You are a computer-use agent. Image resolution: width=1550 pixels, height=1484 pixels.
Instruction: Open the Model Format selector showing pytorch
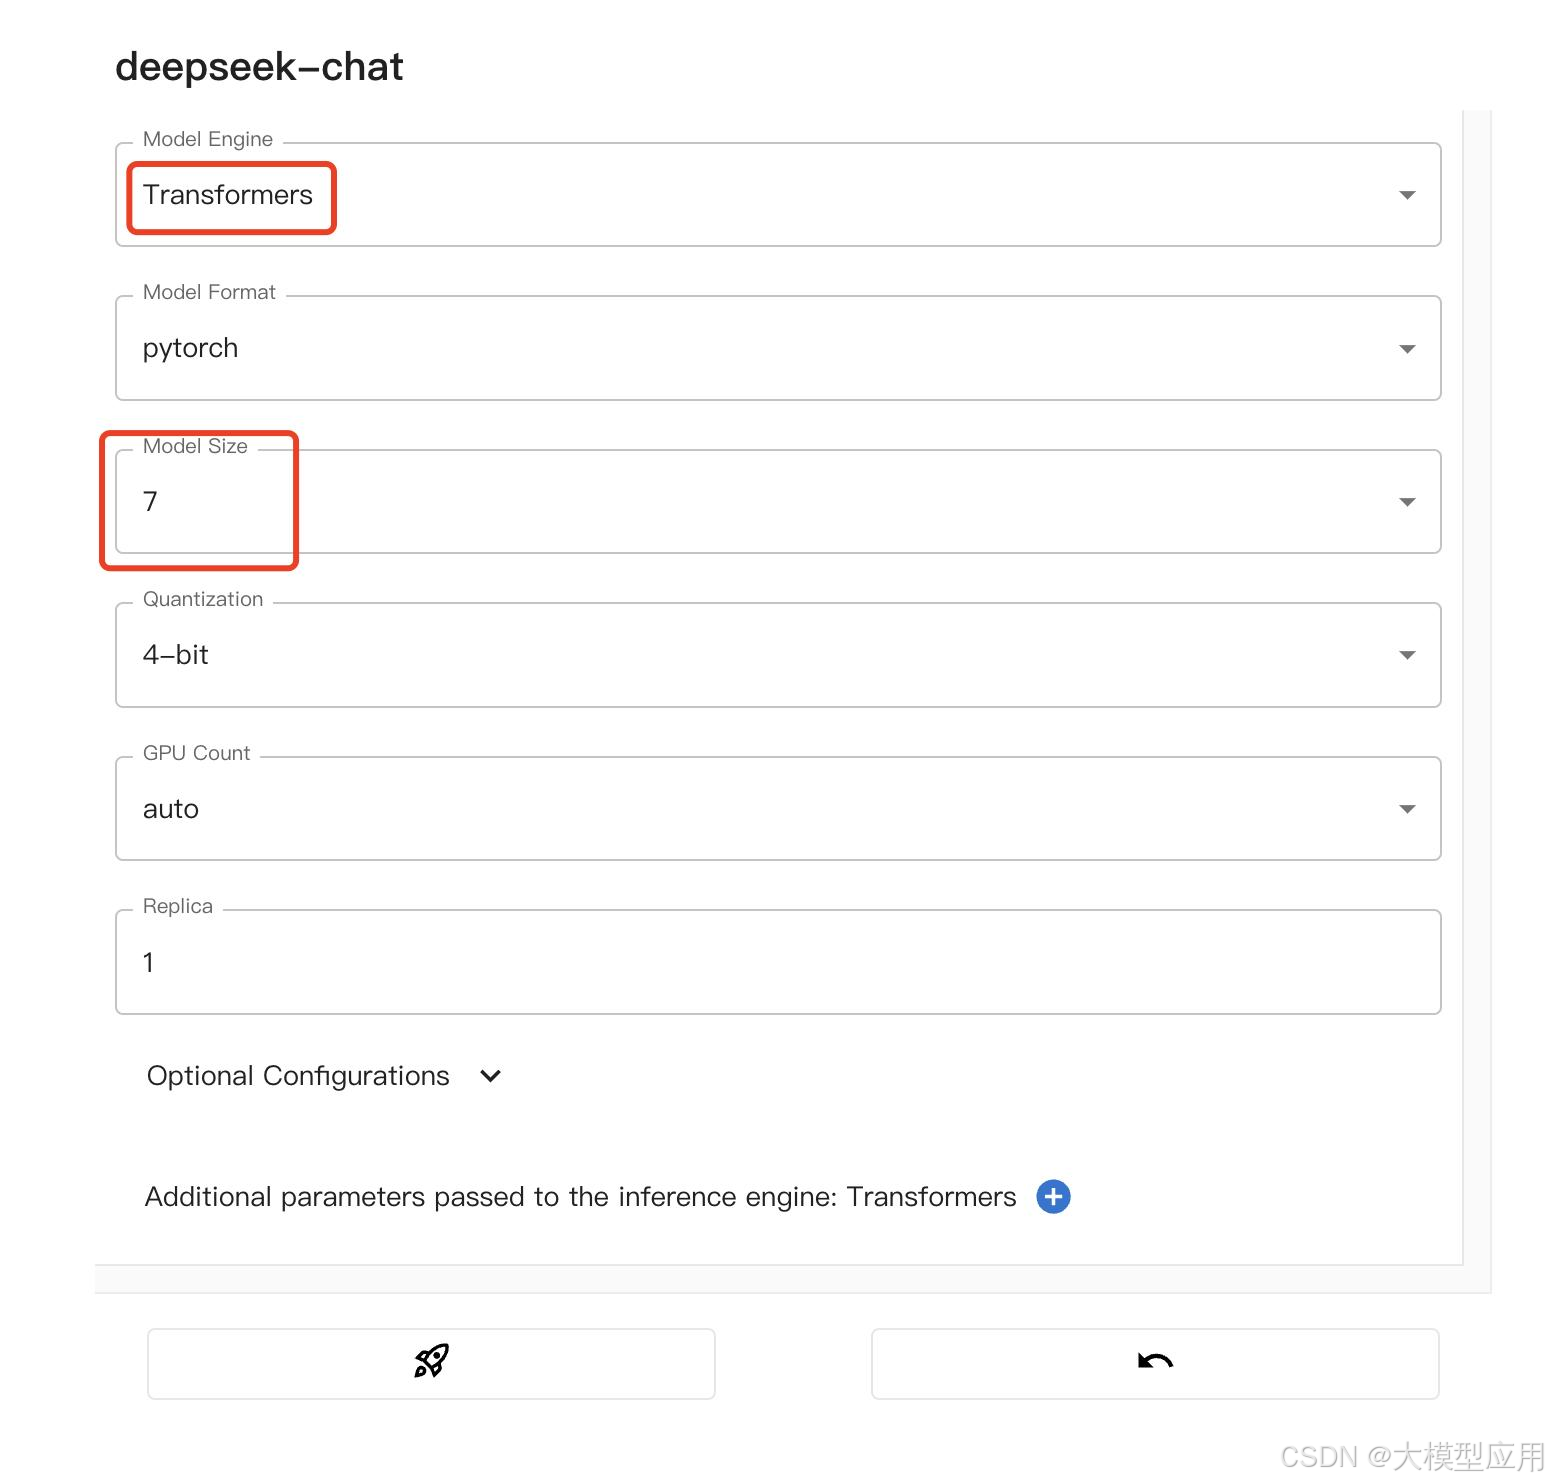coord(700,348)
